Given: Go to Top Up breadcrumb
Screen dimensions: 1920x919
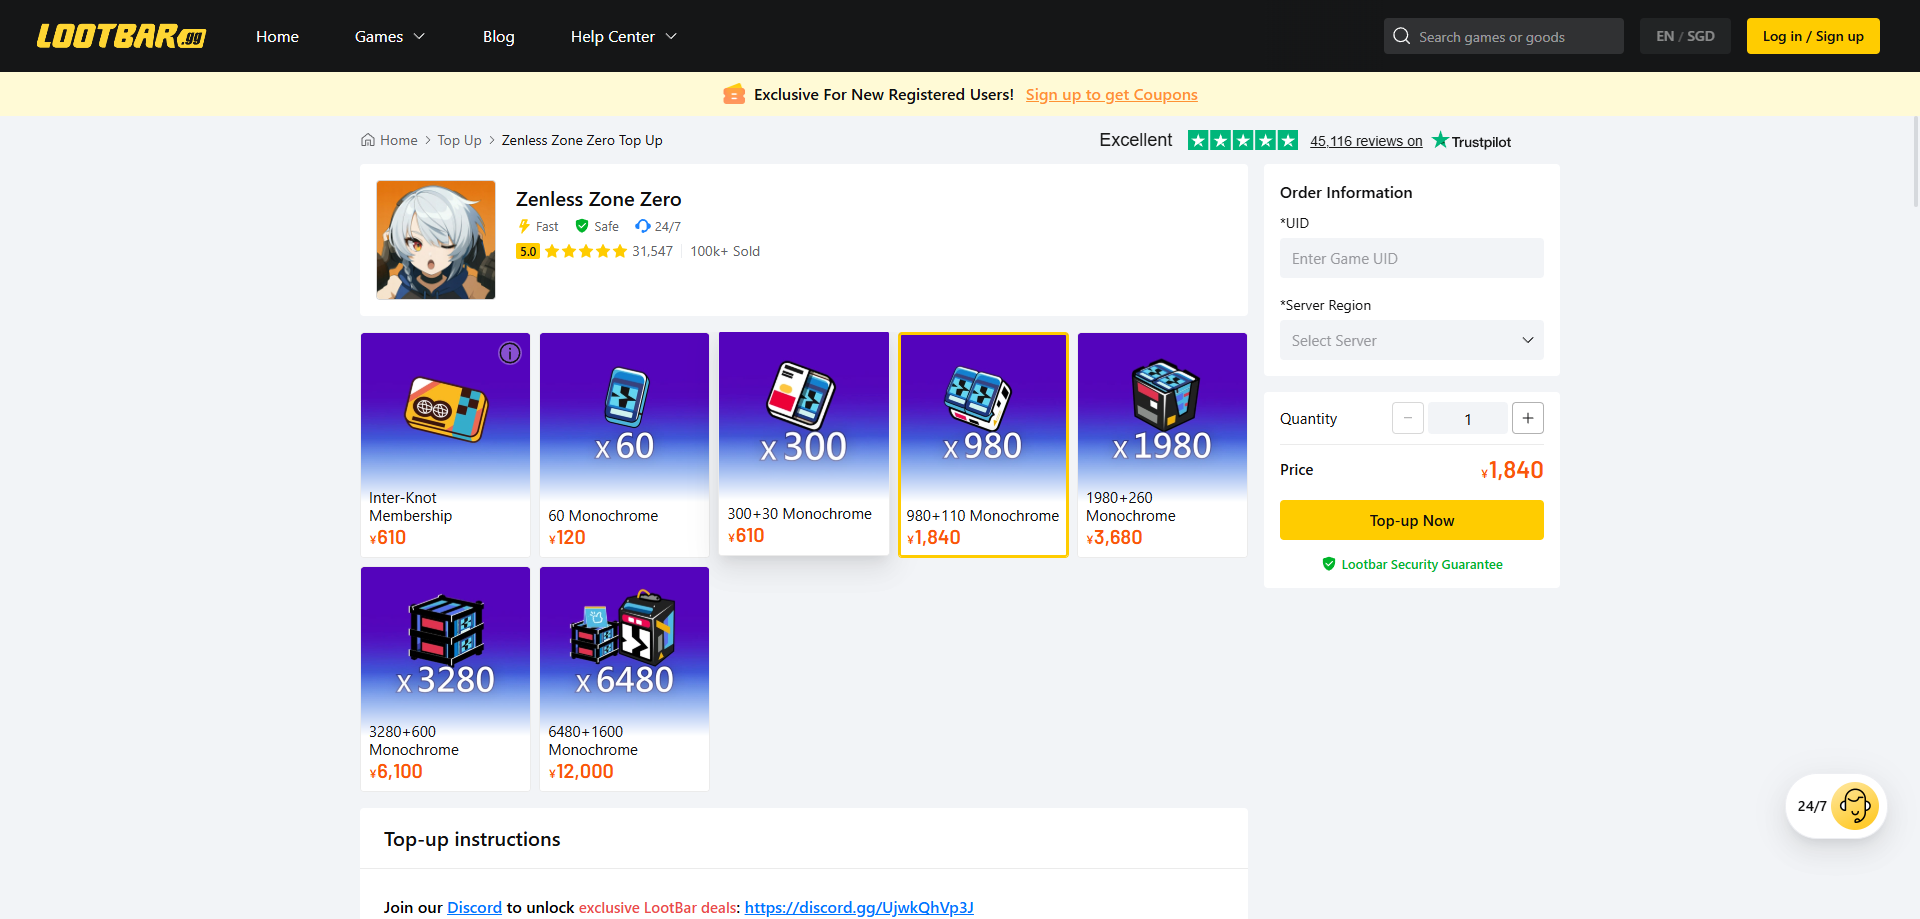Looking at the screenshot, I should tap(459, 140).
